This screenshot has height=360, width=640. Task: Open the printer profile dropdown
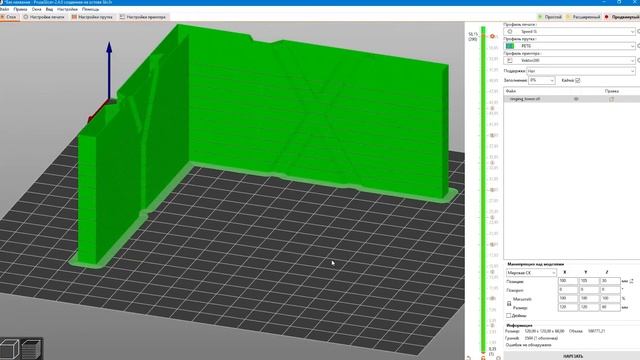570,60
